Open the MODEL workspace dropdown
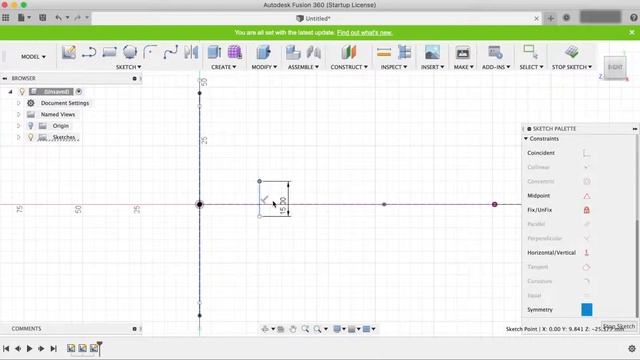The image size is (640, 360). [x=33, y=57]
